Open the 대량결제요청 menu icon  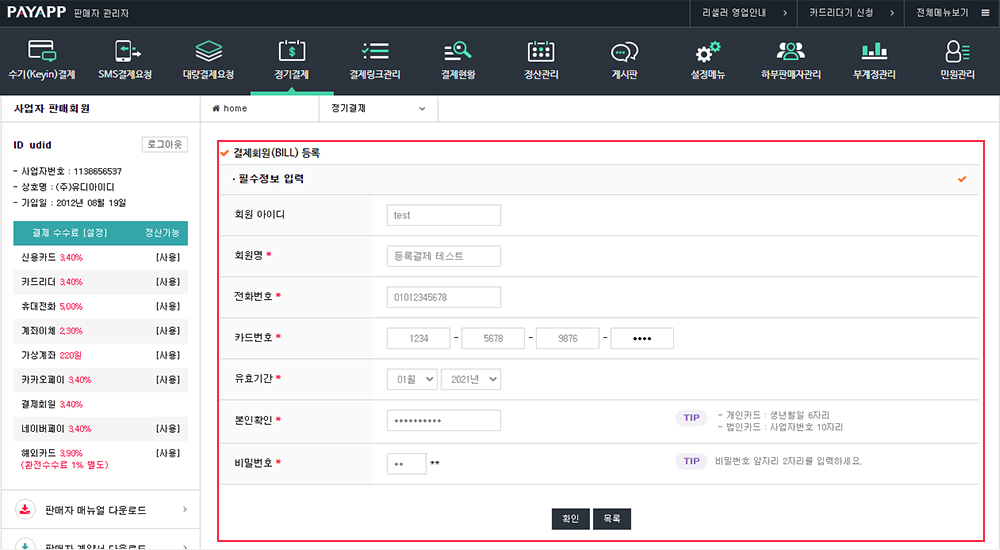[209, 50]
